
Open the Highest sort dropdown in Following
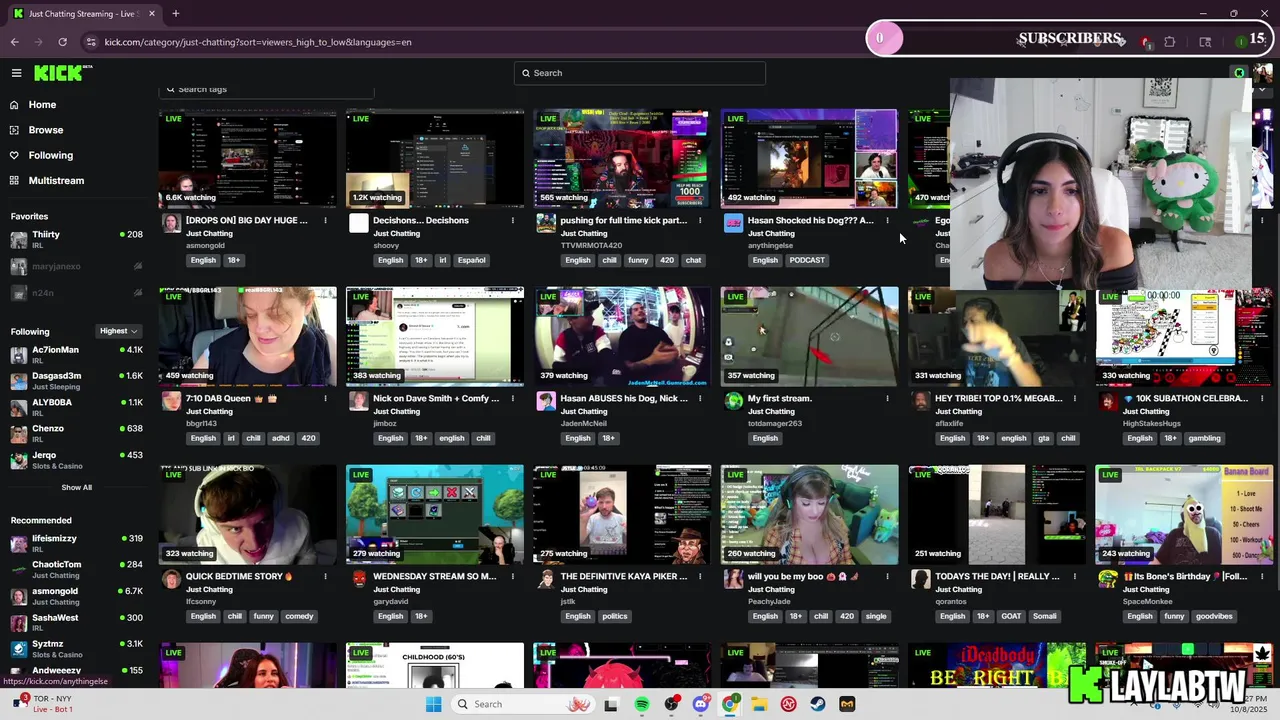coord(118,331)
